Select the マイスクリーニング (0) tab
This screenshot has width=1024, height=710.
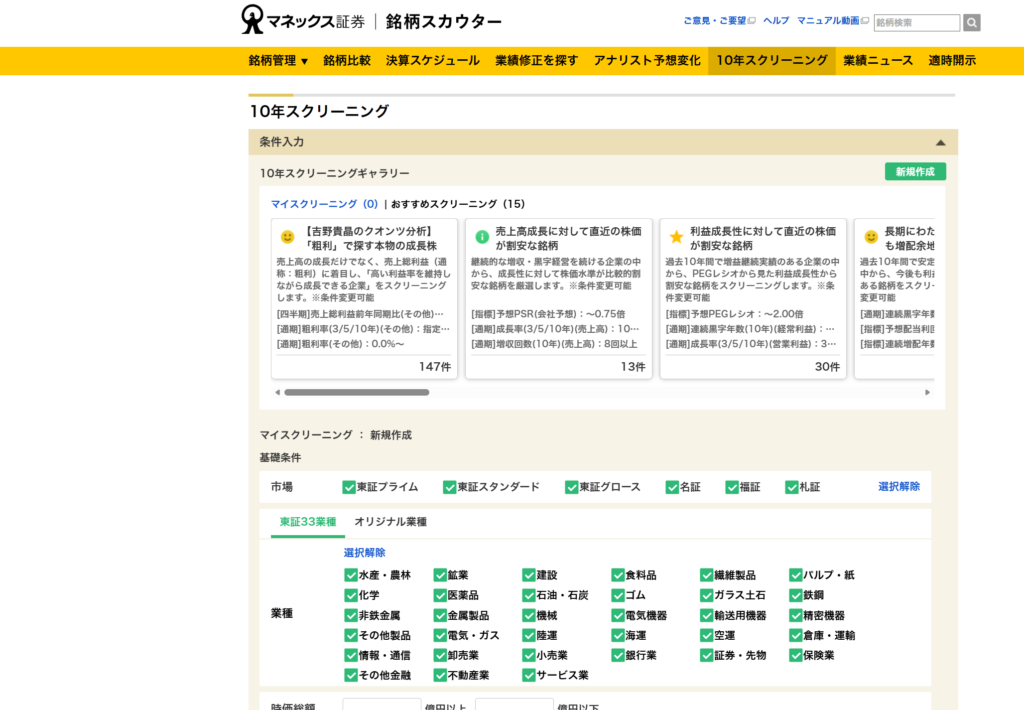(x=325, y=204)
